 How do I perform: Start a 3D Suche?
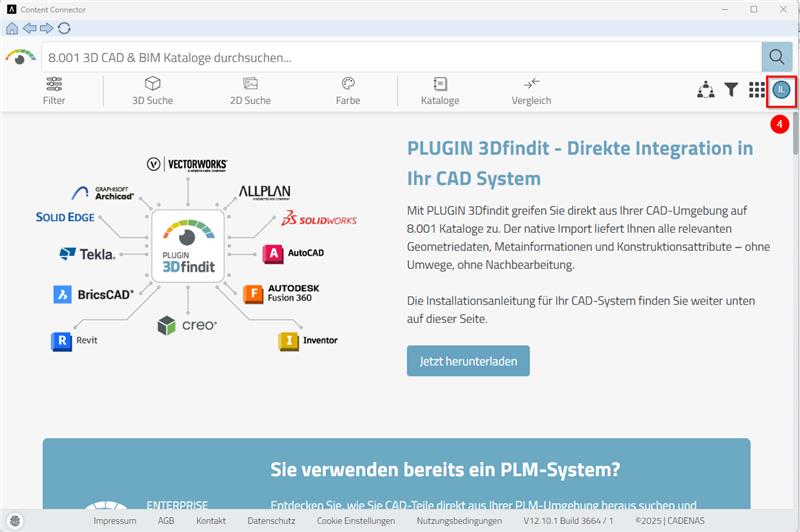point(152,91)
